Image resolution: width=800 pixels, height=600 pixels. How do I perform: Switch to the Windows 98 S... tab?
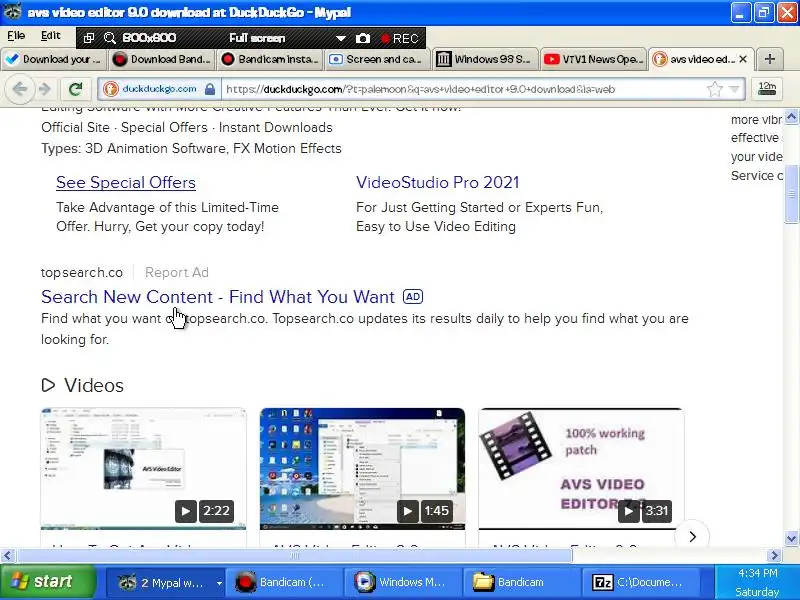click(485, 59)
